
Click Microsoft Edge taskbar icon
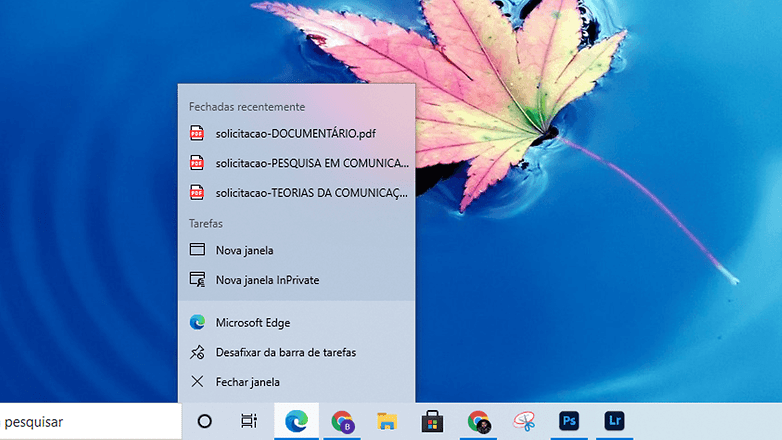[x=296, y=422]
